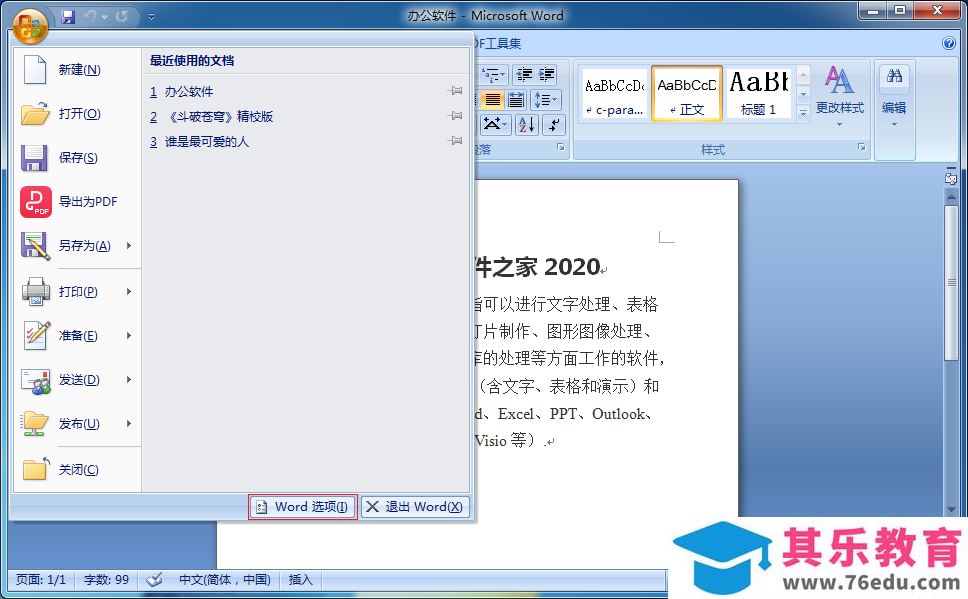Click 退出 Word(X) button

pos(415,507)
